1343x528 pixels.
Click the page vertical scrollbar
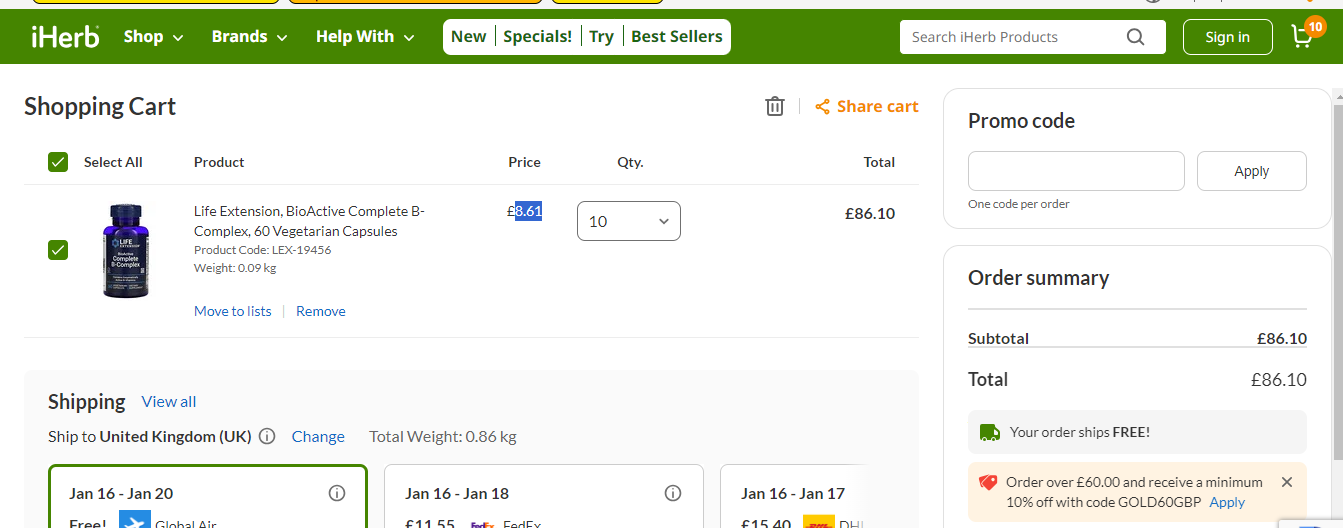pos(1338,300)
